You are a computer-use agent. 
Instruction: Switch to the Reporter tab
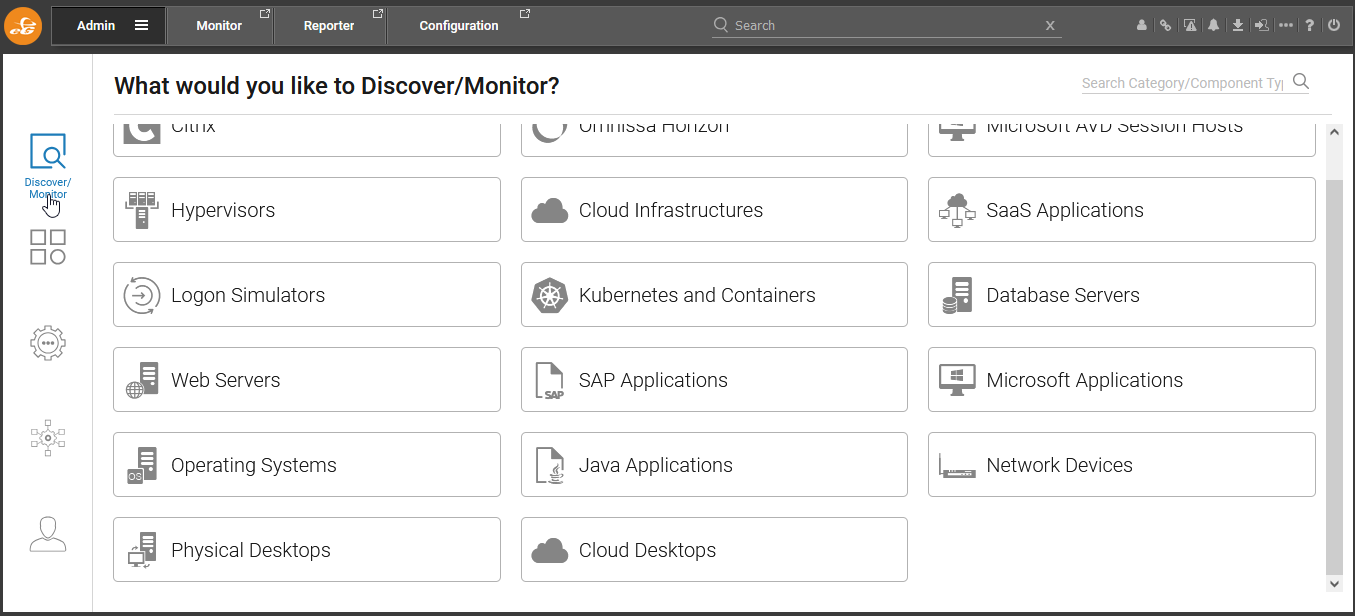(329, 26)
